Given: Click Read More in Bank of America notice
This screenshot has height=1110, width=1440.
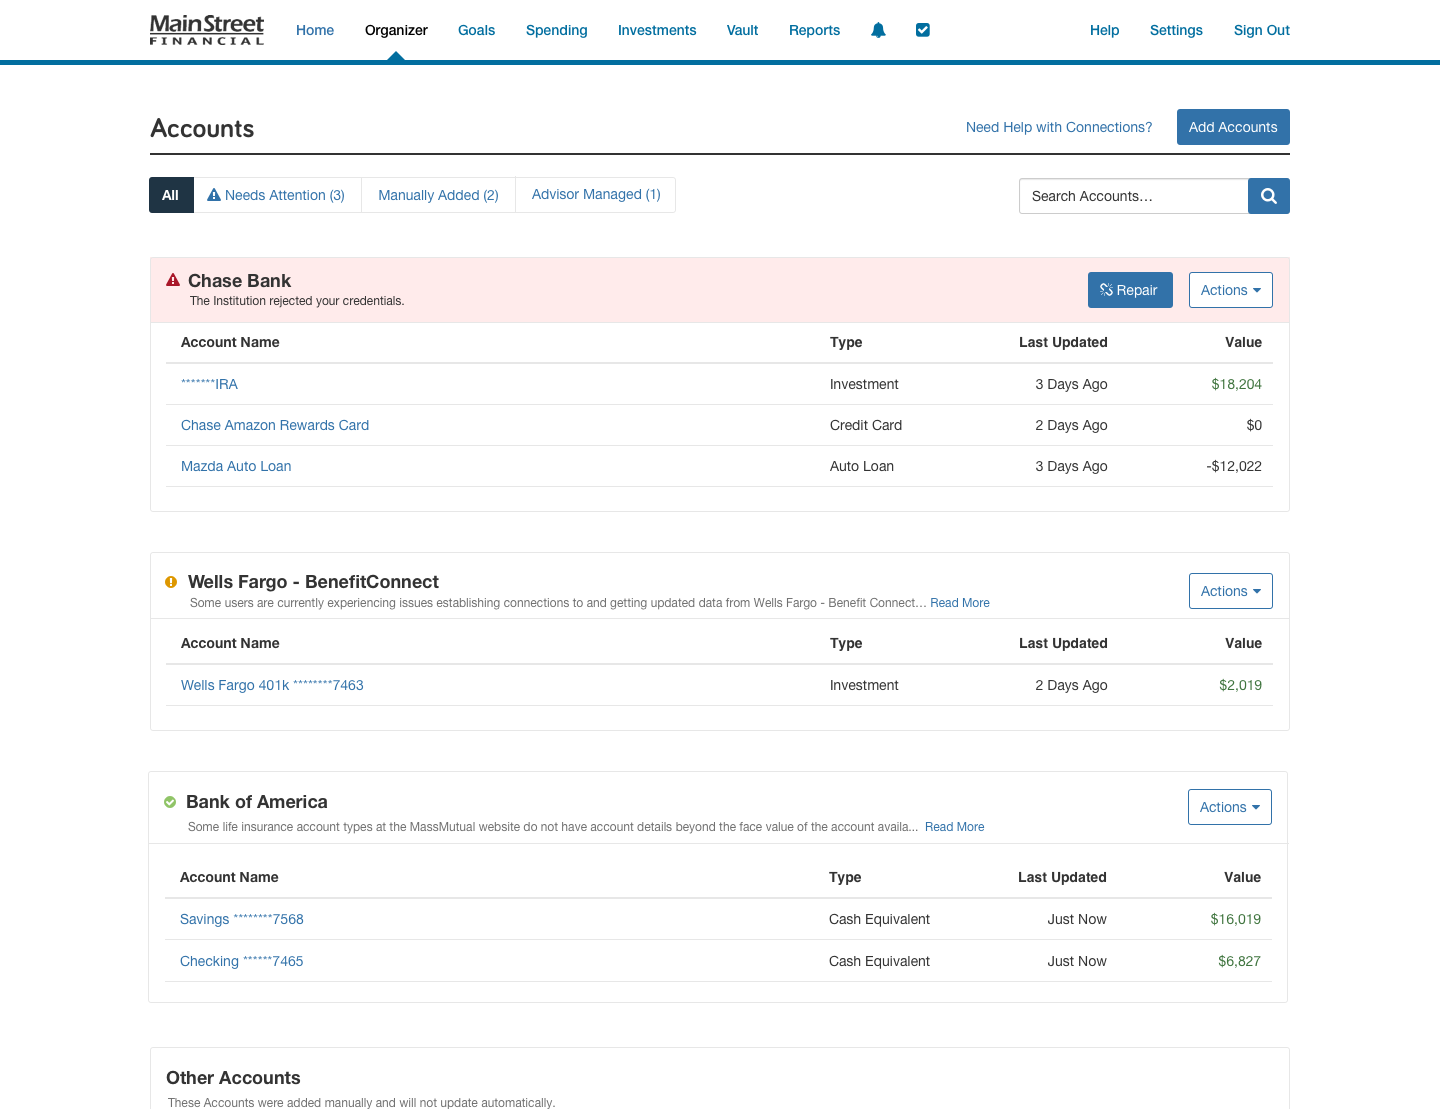Looking at the screenshot, I should pos(954,827).
